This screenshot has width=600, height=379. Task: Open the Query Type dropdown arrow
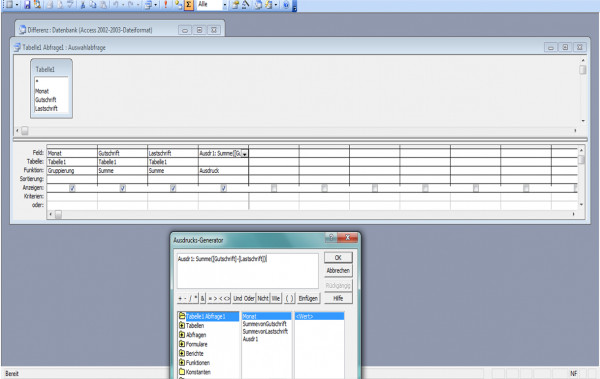click(x=156, y=5)
